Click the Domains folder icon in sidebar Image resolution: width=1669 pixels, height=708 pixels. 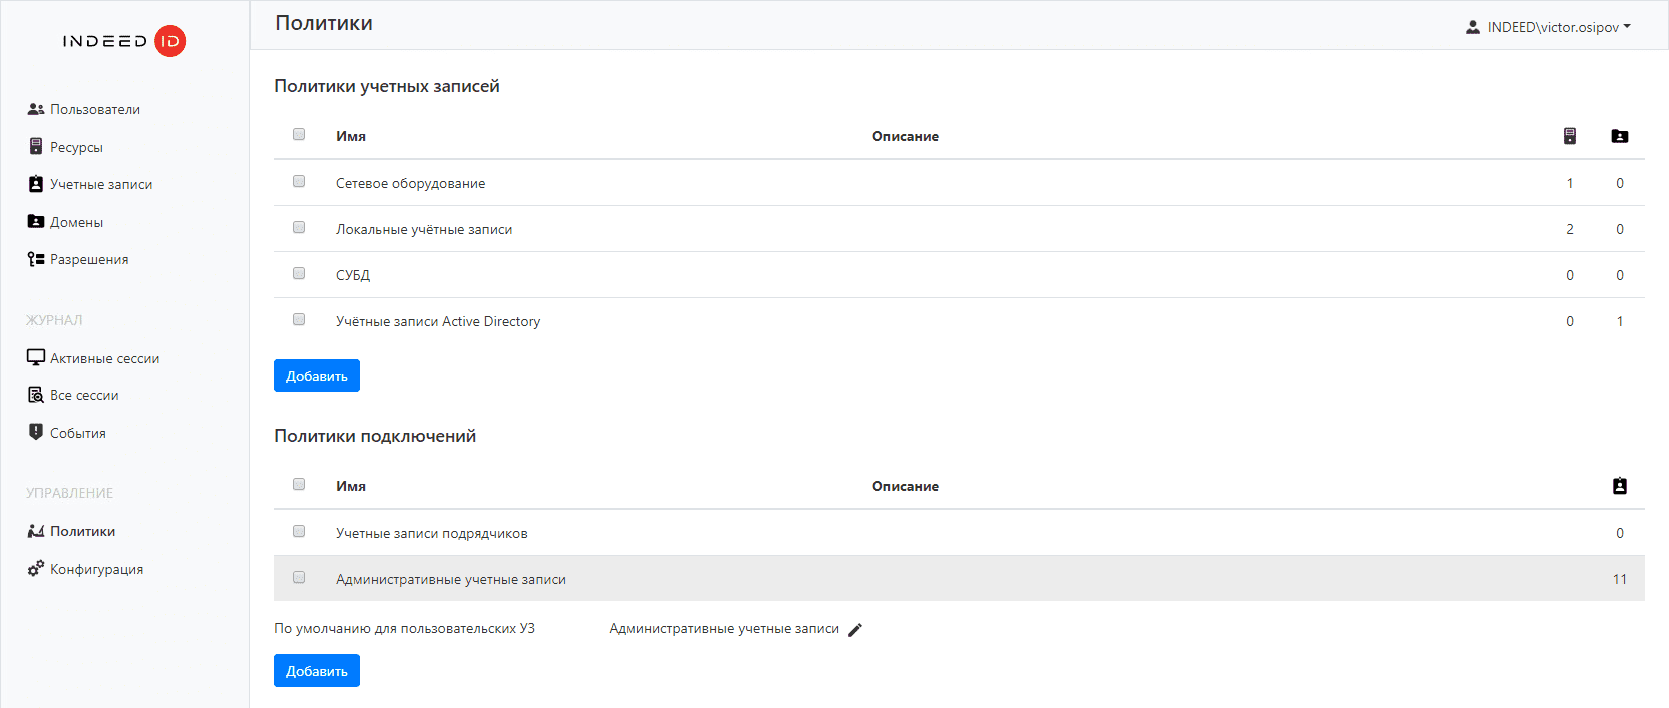click(36, 222)
